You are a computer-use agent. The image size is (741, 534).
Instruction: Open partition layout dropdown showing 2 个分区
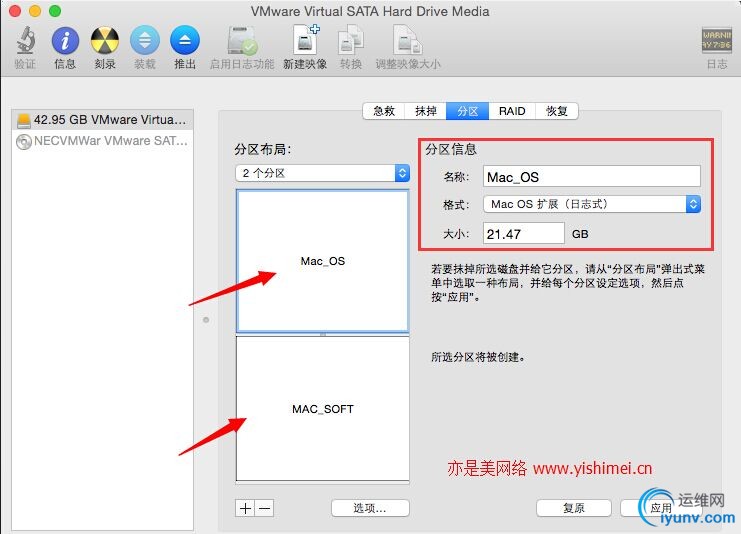[x=322, y=173]
